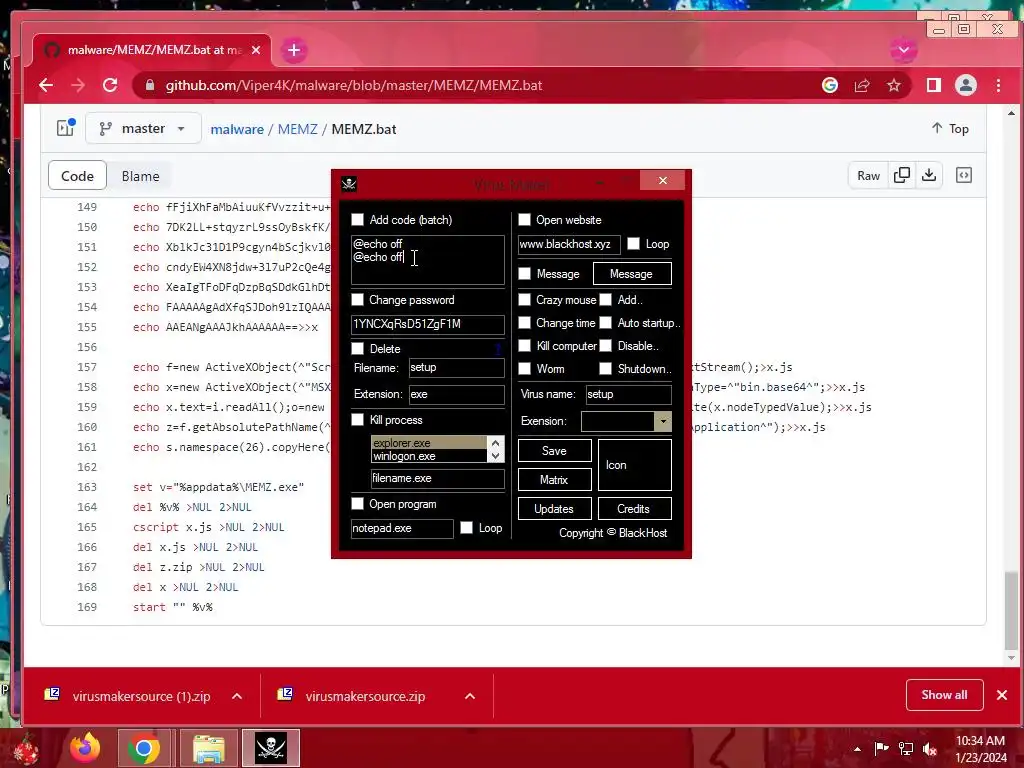Click the Raw button
1024x768 pixels.
click(868, 175)
